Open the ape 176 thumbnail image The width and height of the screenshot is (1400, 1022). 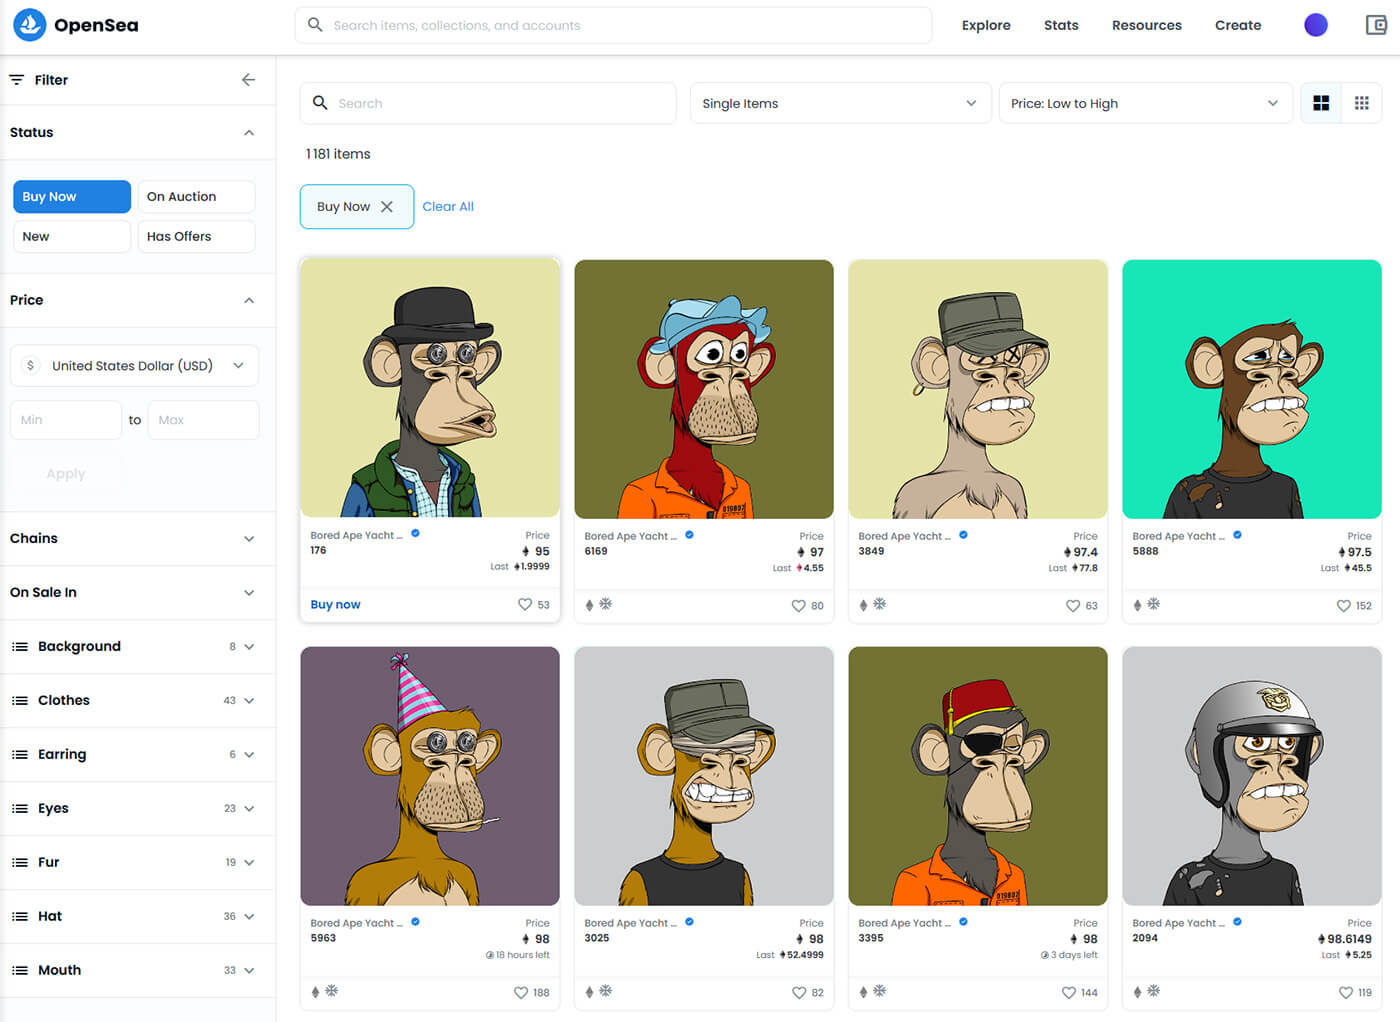coord(430,388)
